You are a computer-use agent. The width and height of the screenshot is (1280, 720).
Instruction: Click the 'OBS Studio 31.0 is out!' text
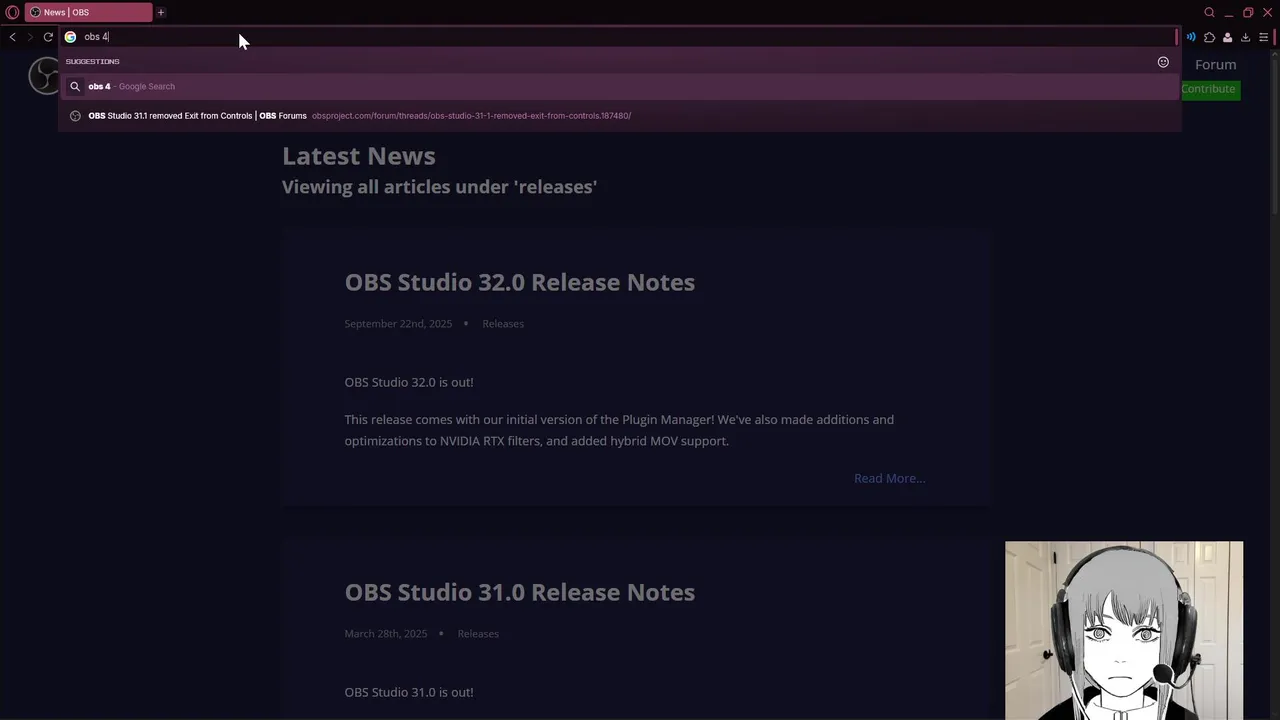tap(409, 692)
